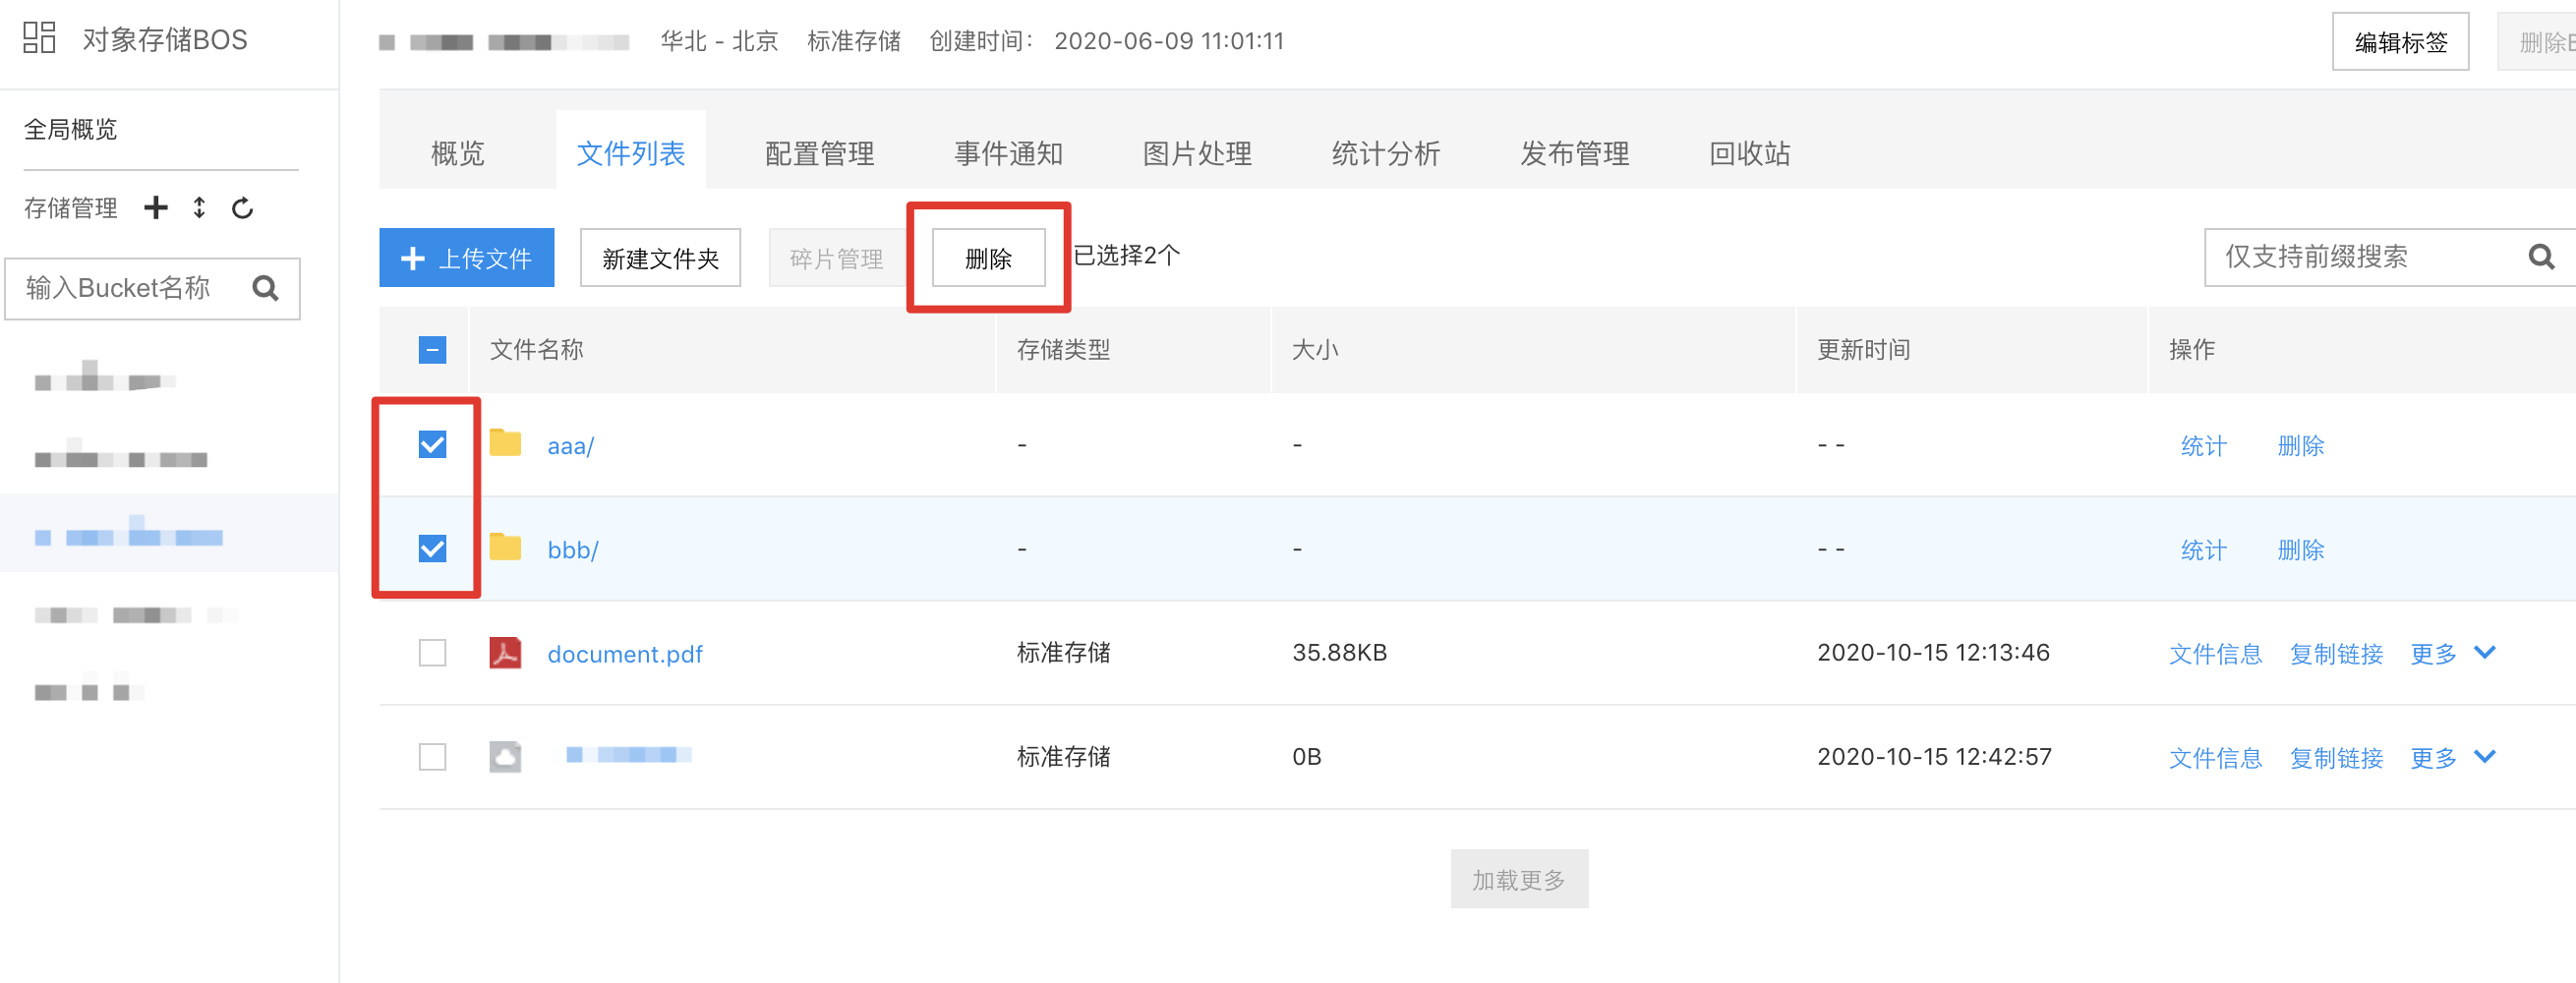Click 复制链接 for document.pdf
Viewport: 2576px width, 983px height.
[x=2336, y=653]
